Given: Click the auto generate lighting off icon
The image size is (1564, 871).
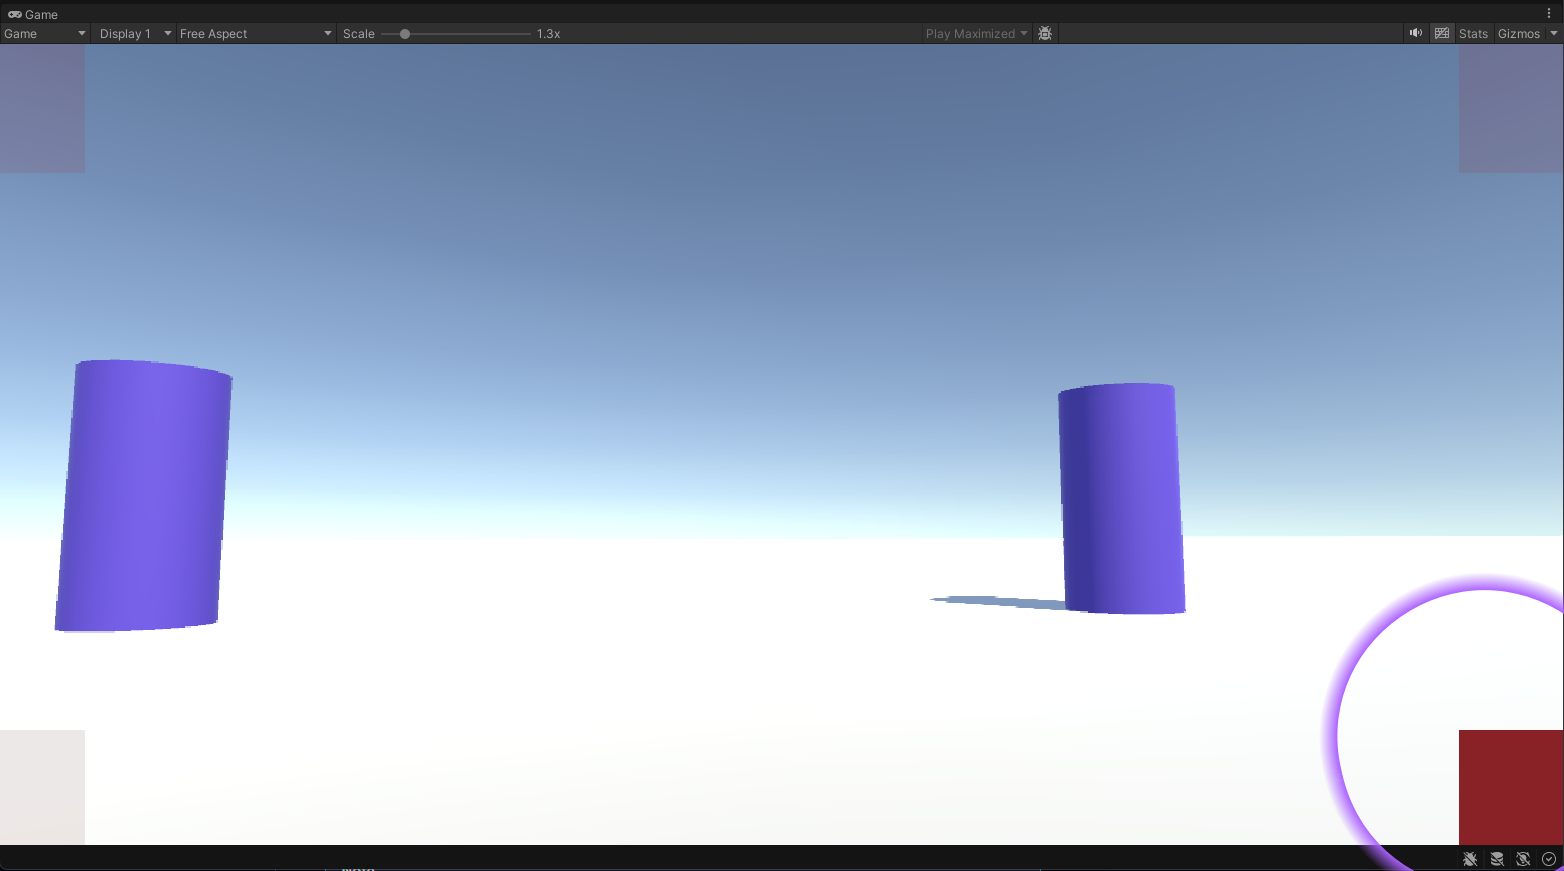Looking at the screenshot, I should 1523,859.
